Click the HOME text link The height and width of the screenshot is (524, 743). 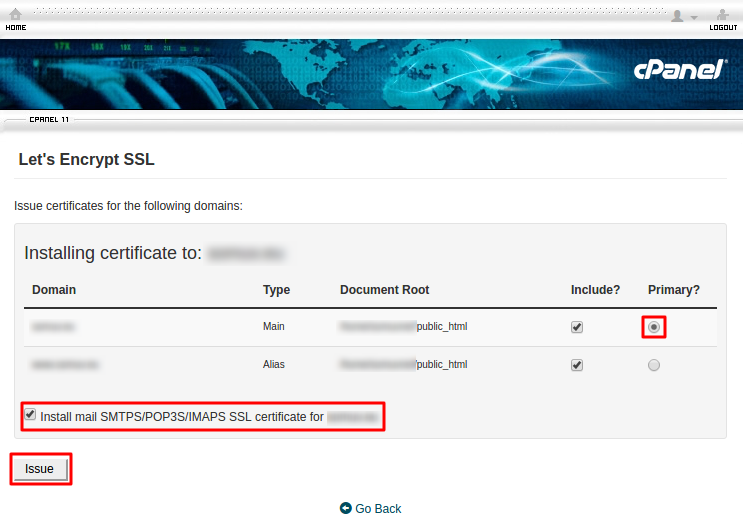tap(16, 27)
